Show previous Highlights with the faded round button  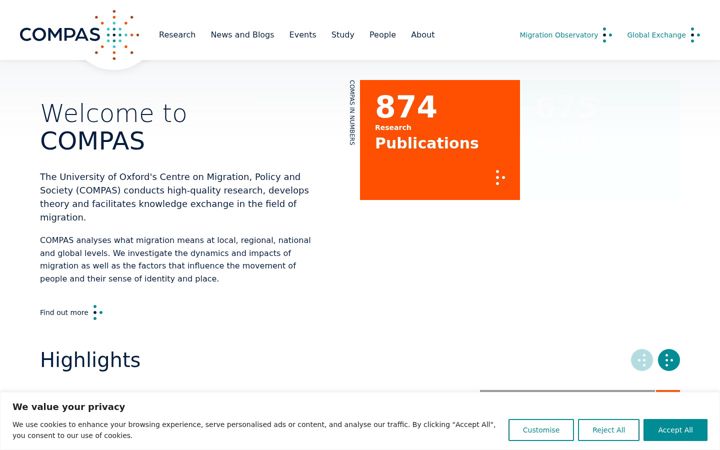coord(642,360)
